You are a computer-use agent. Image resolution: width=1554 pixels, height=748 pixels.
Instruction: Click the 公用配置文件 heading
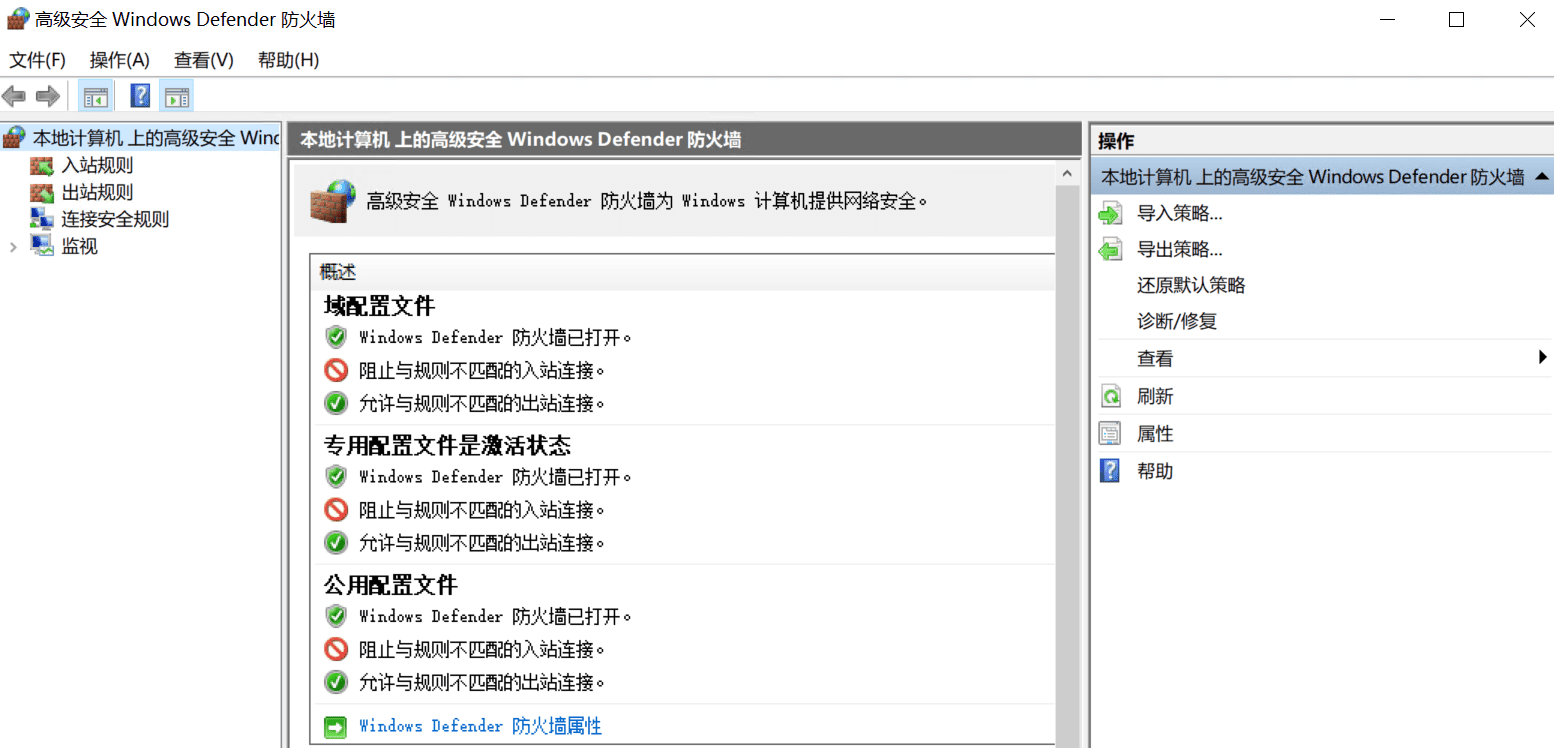pos(390,584)
